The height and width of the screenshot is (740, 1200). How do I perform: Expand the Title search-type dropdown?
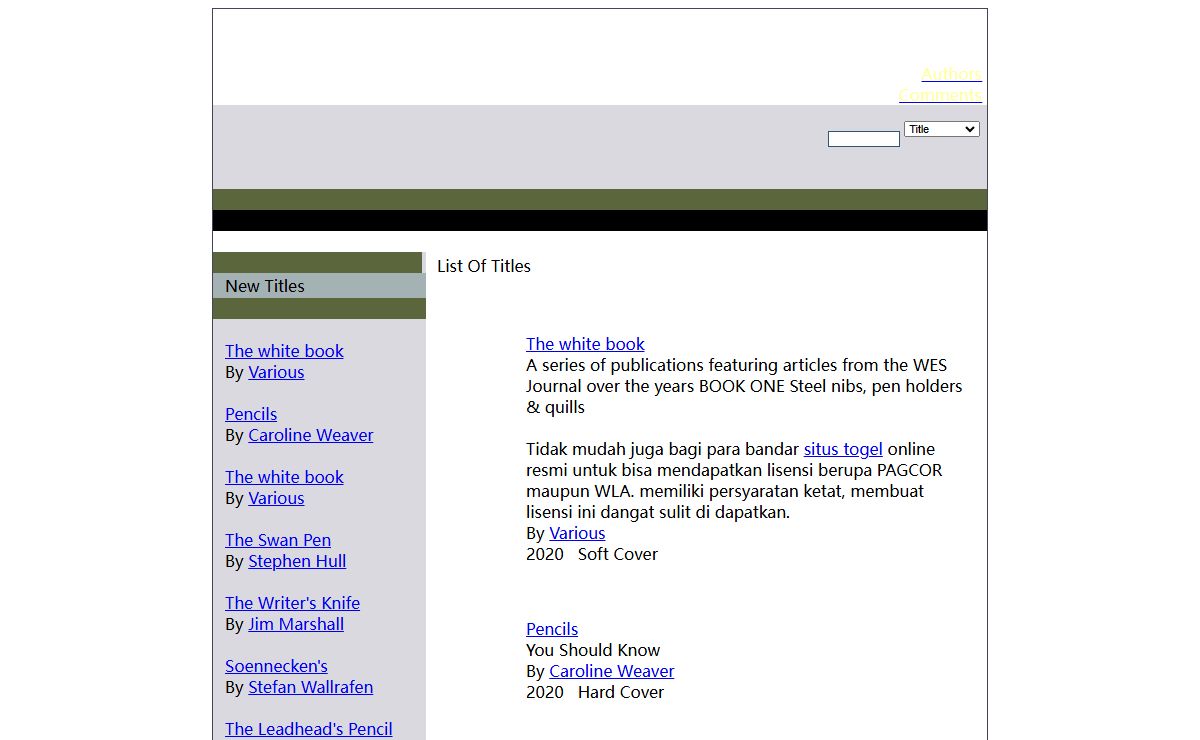942,129
